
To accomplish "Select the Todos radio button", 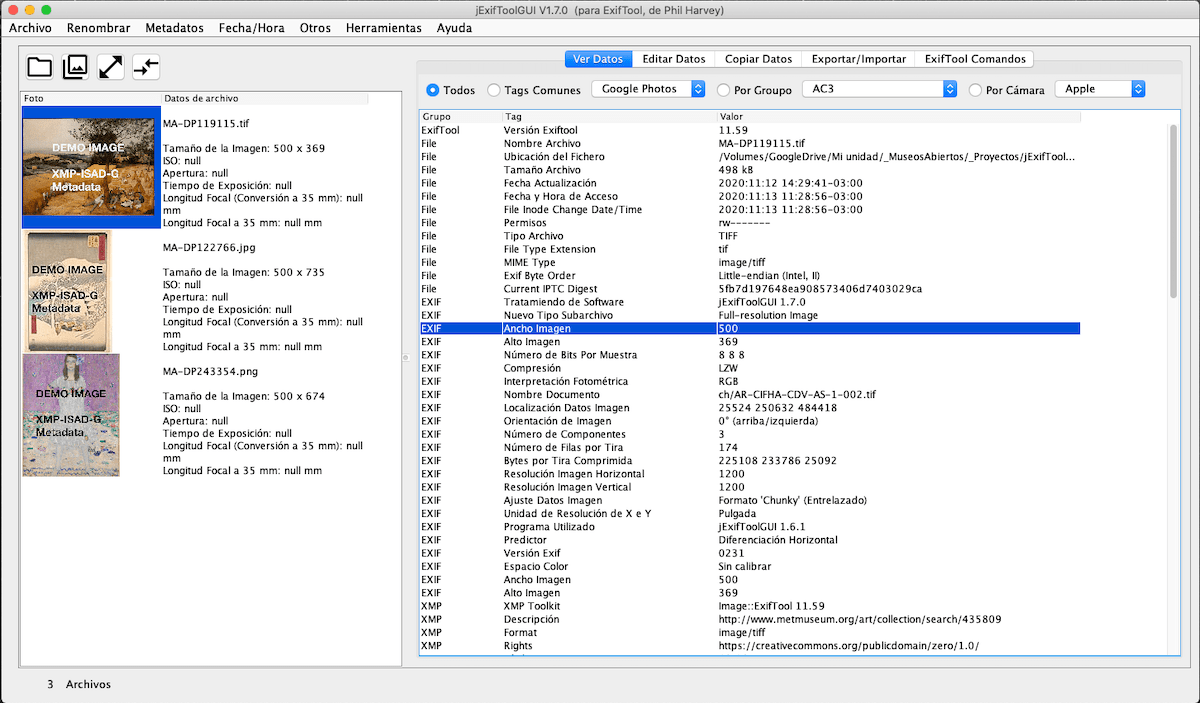I will click(x=433, y=90).
